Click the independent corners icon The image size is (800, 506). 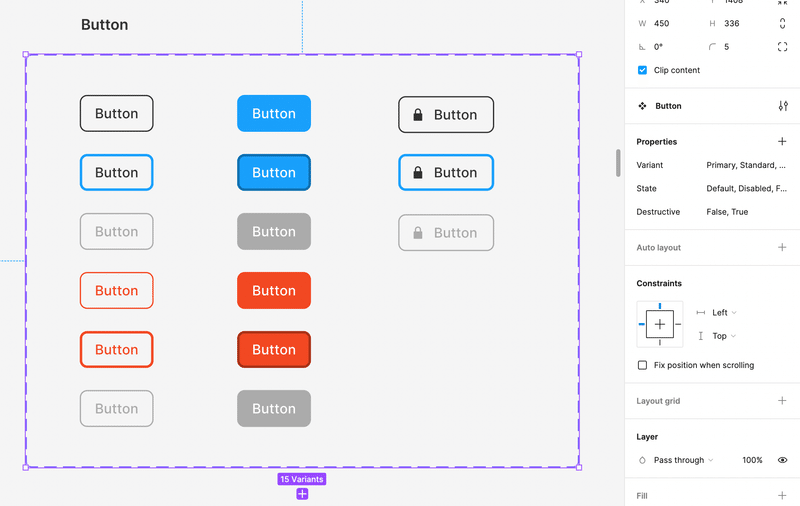coord(782,46)
